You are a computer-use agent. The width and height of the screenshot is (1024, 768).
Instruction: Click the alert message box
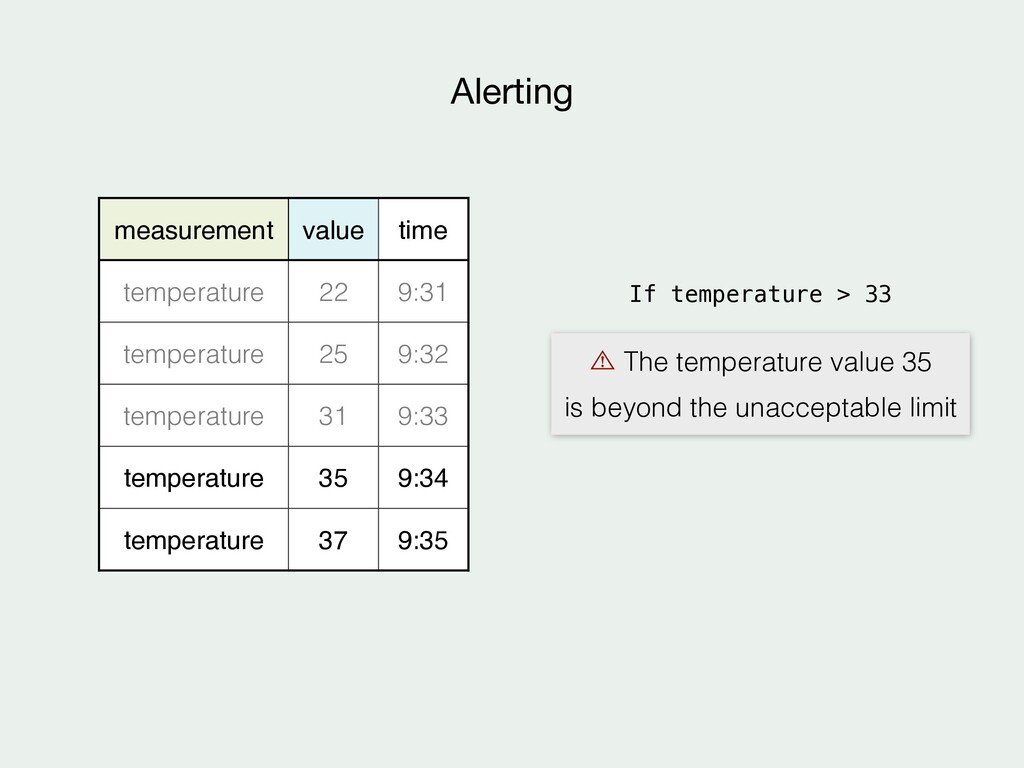point(760,384)
